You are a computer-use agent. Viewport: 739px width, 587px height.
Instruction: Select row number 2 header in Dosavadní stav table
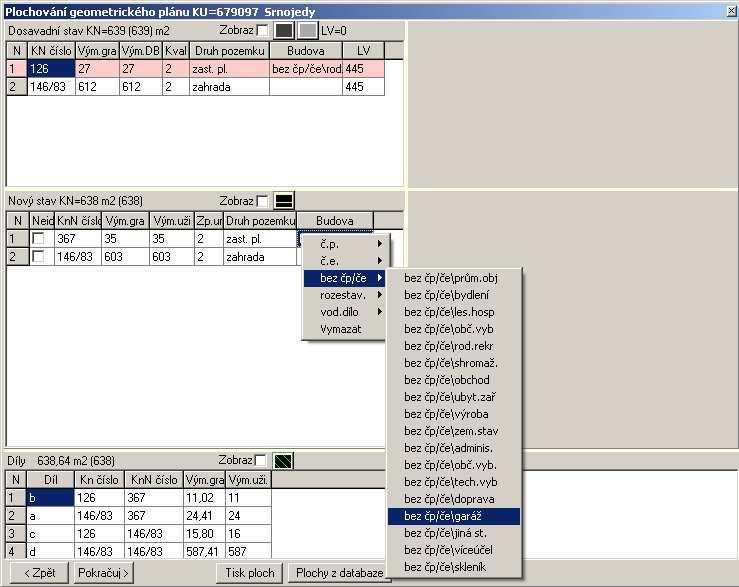[x=17, y=87]
